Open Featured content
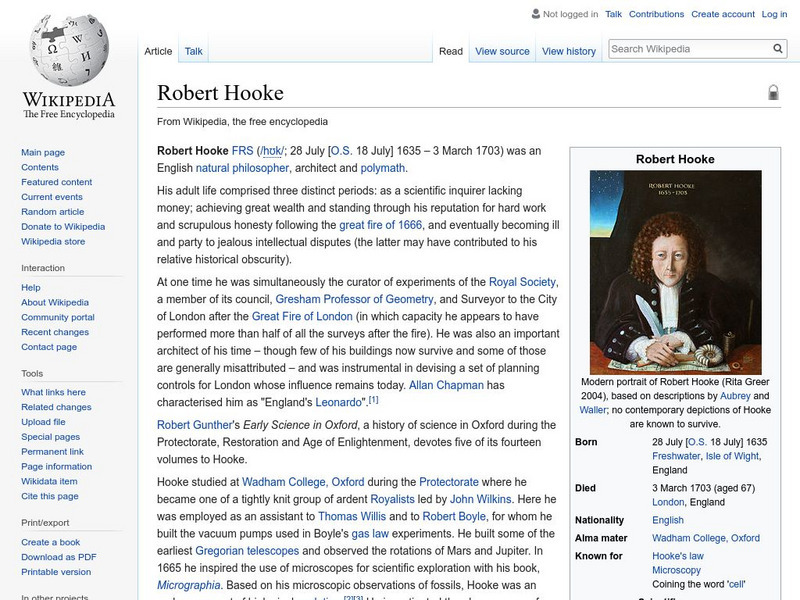The image size is (800, 600). tap(57, 182)
